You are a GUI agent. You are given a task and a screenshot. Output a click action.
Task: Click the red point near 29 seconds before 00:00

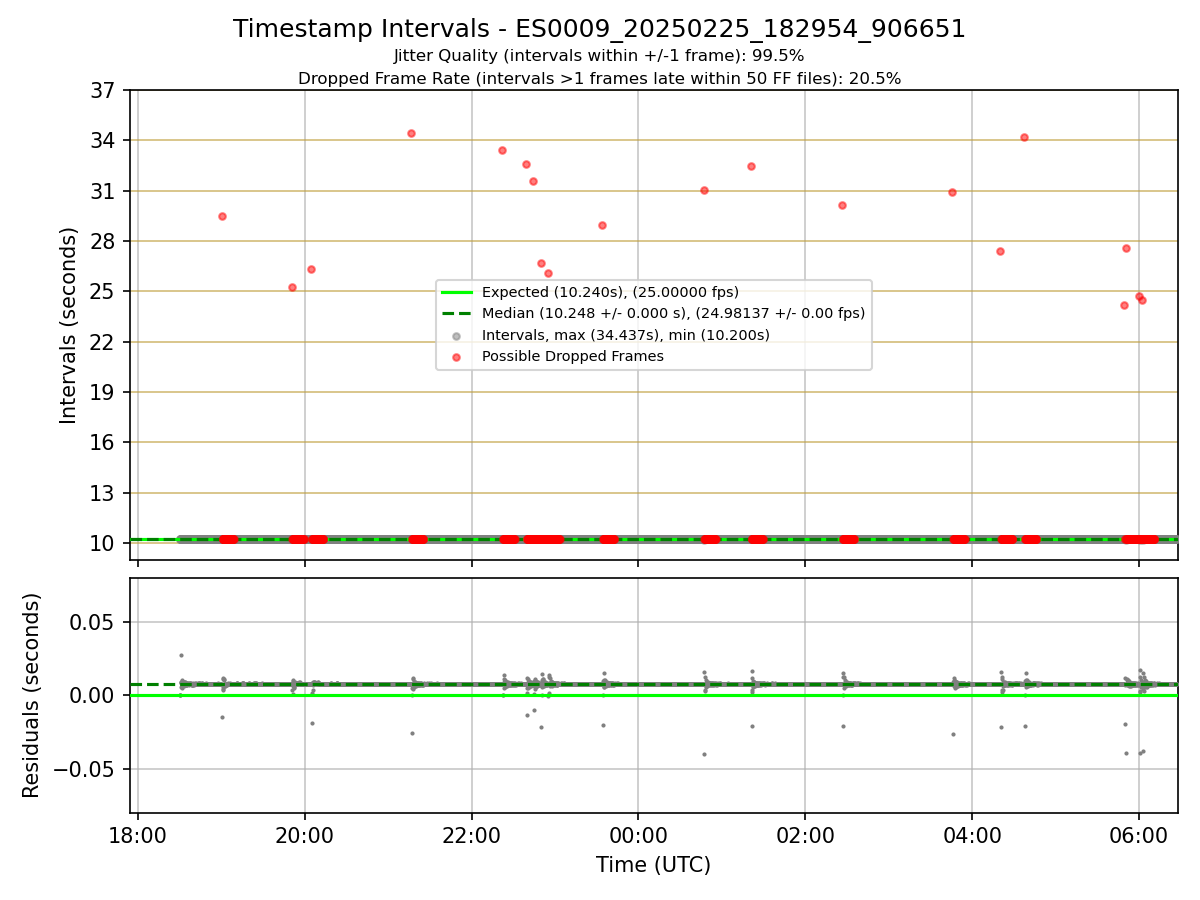pyautogui.click(x=602, y=225)
